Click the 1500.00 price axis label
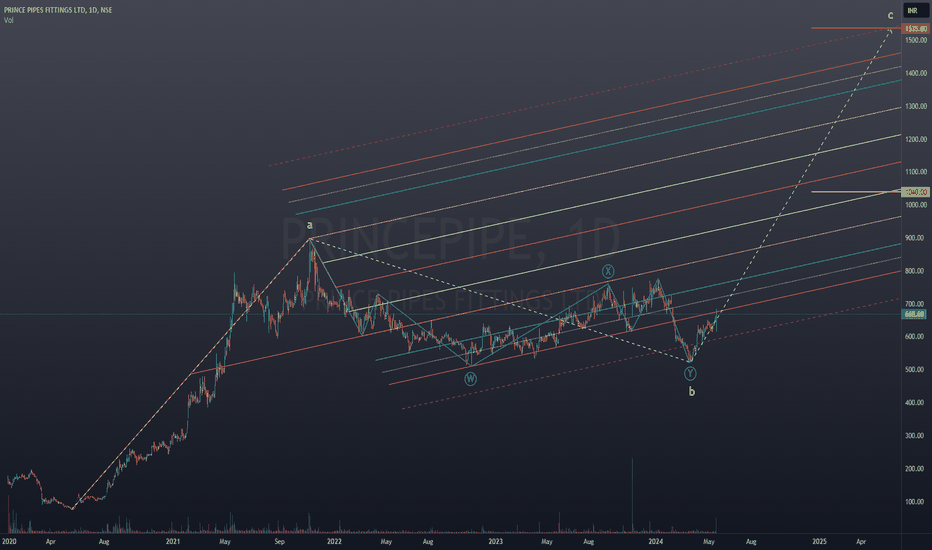The width and height of the screenshot is (932, 550). pos(916,40)
